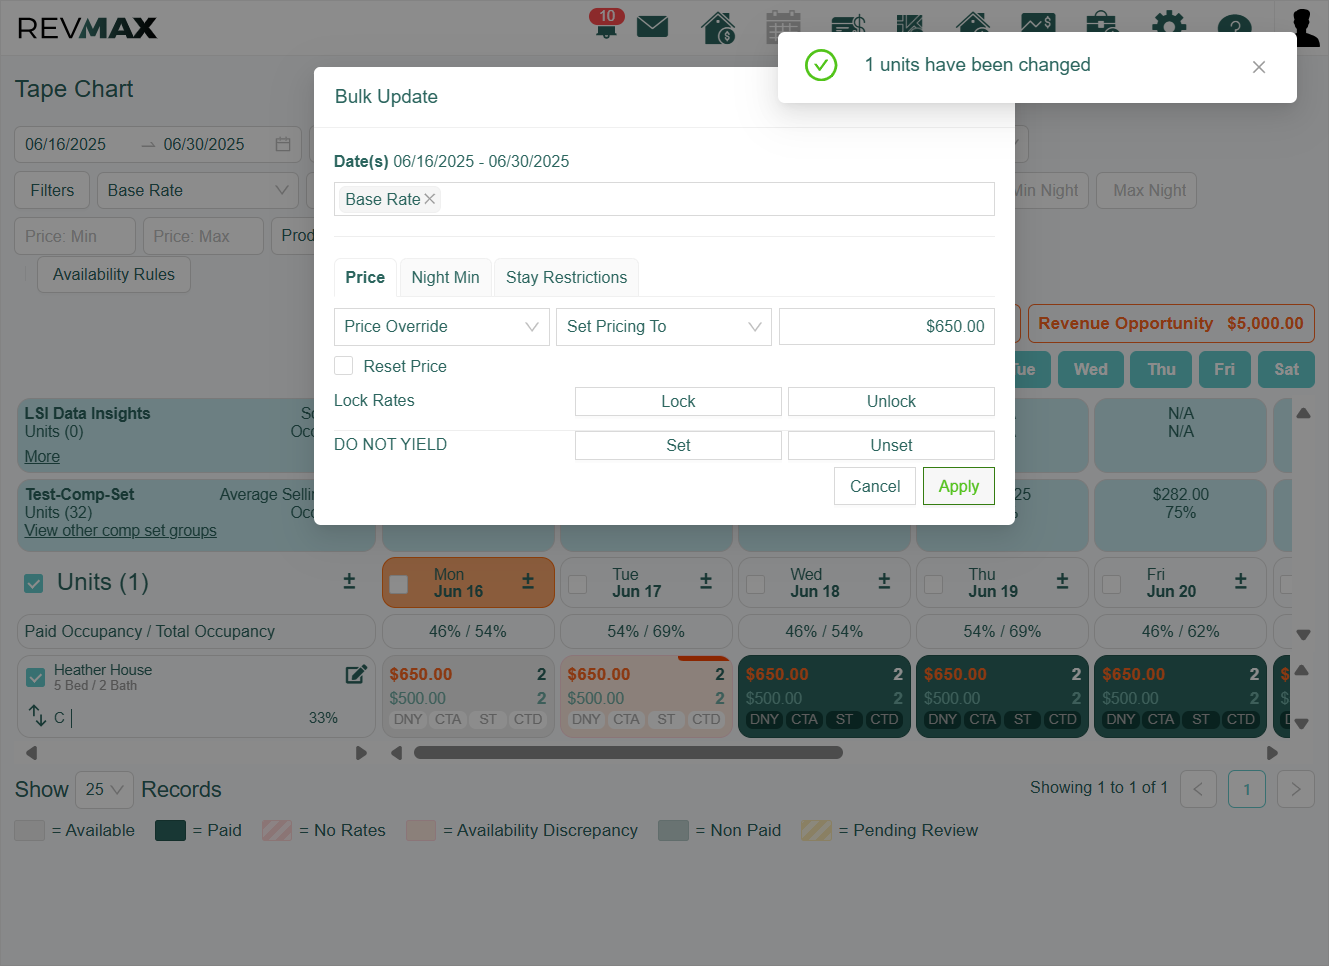Dismiss the units changed notification
The image size is (1329, 966).
click(1259, 67)
